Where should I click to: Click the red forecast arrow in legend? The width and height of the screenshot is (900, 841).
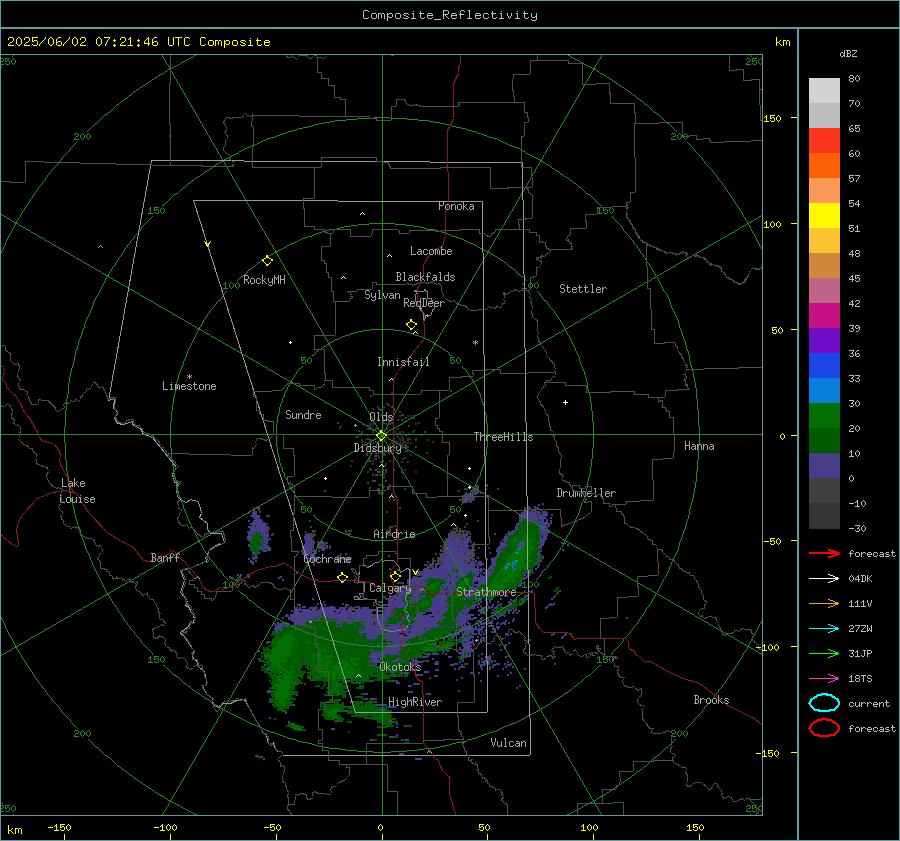pos(824,553)
